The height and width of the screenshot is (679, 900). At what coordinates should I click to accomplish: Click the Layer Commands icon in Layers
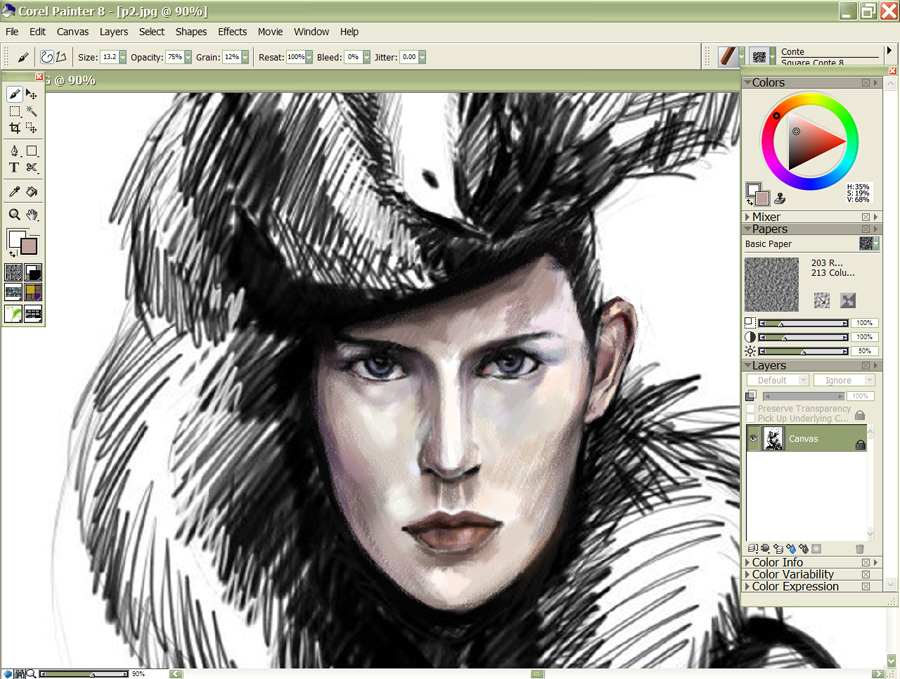click(x=752, y=549)
